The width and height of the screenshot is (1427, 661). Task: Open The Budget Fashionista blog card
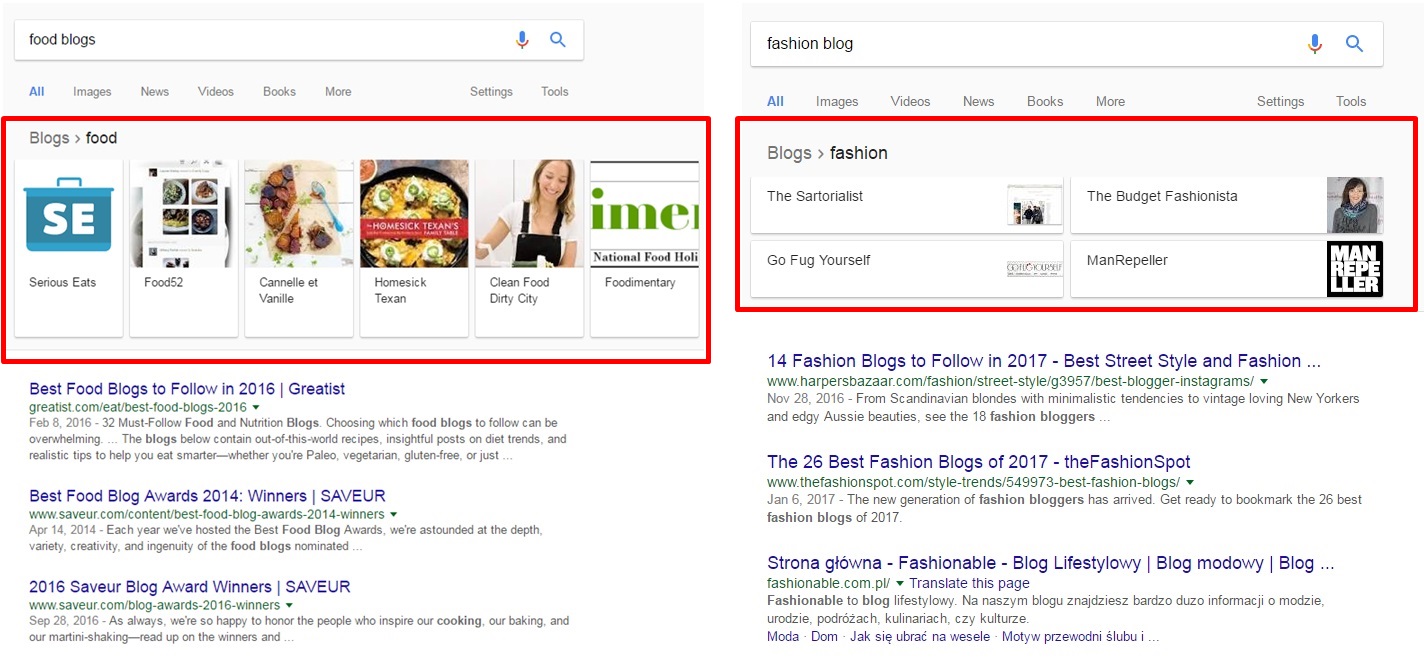click(x=1227, y=205)
